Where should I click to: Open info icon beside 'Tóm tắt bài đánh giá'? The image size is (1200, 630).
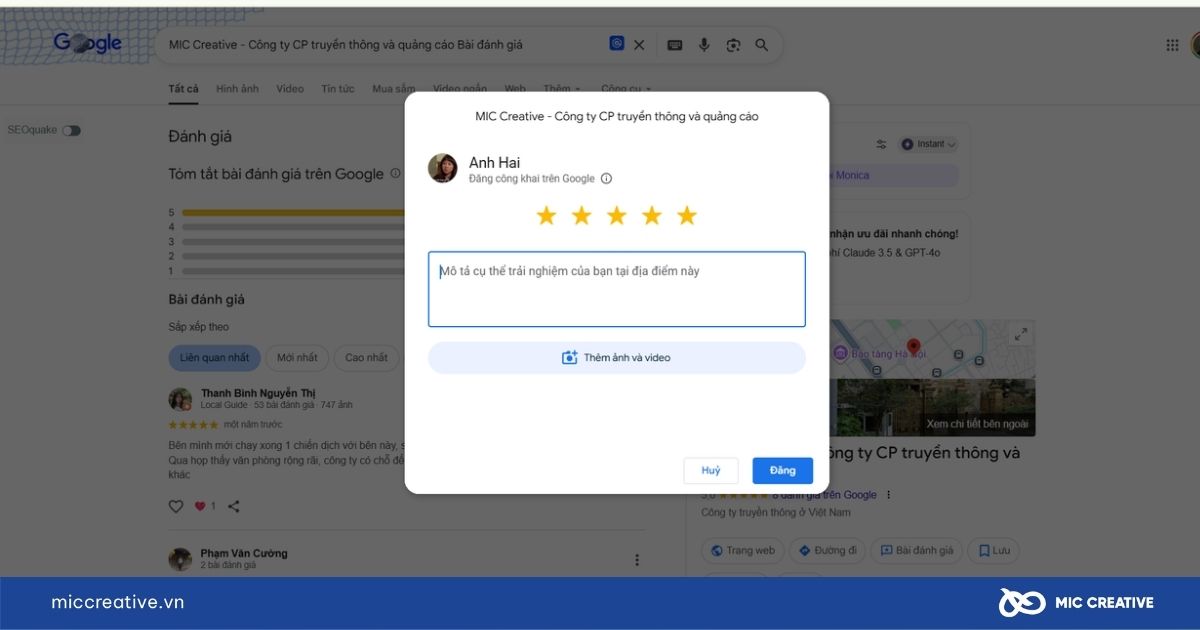(x=395, y=174)
